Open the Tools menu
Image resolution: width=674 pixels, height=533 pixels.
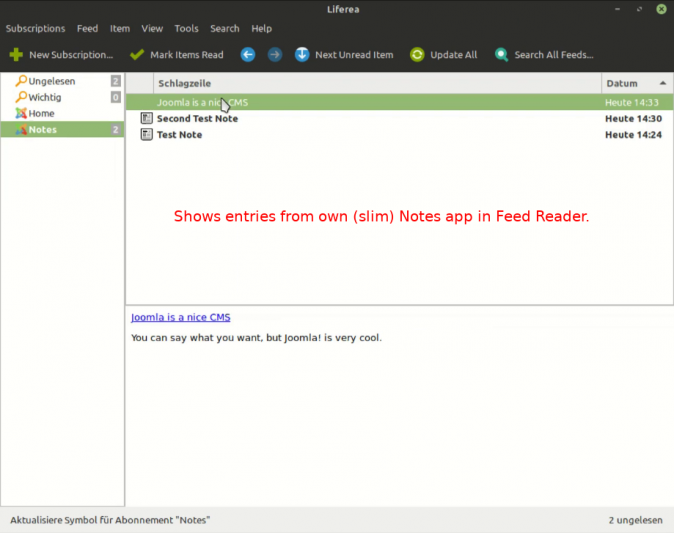[x=187, y=28]
